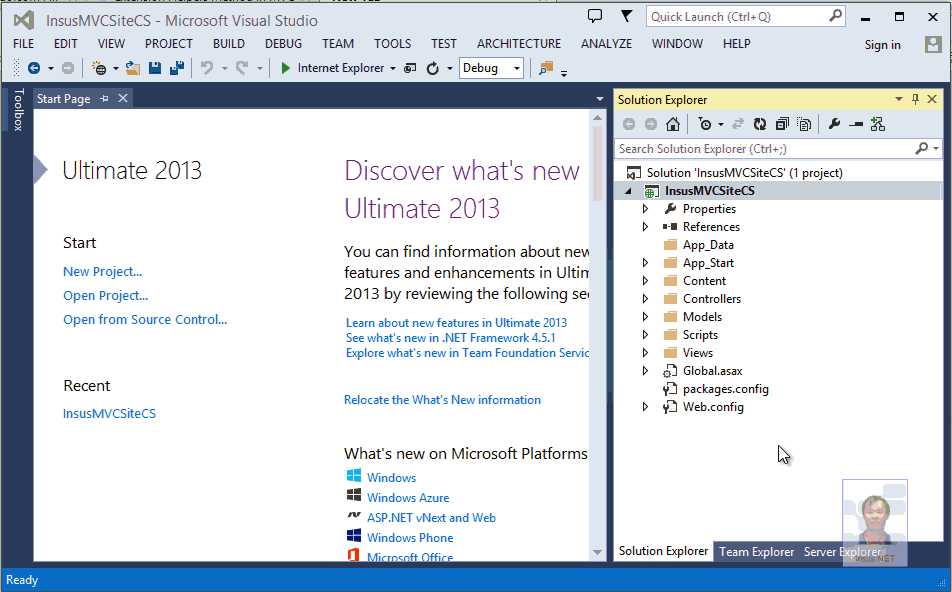
Task: Toggle auto-hide pin on Solution Explorer
Action: [x=916, y=99]
